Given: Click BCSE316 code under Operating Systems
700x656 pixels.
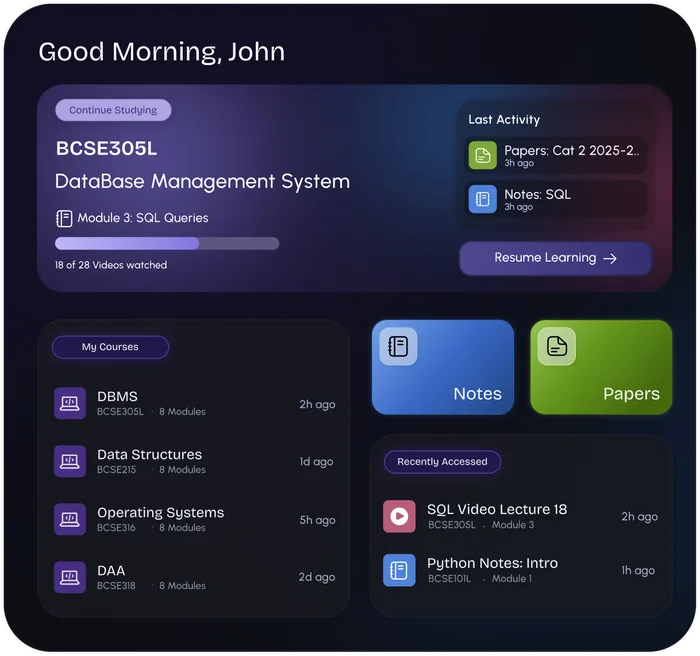Looking at the screenshot, I should pyautogui.click(x=116, y=528).
